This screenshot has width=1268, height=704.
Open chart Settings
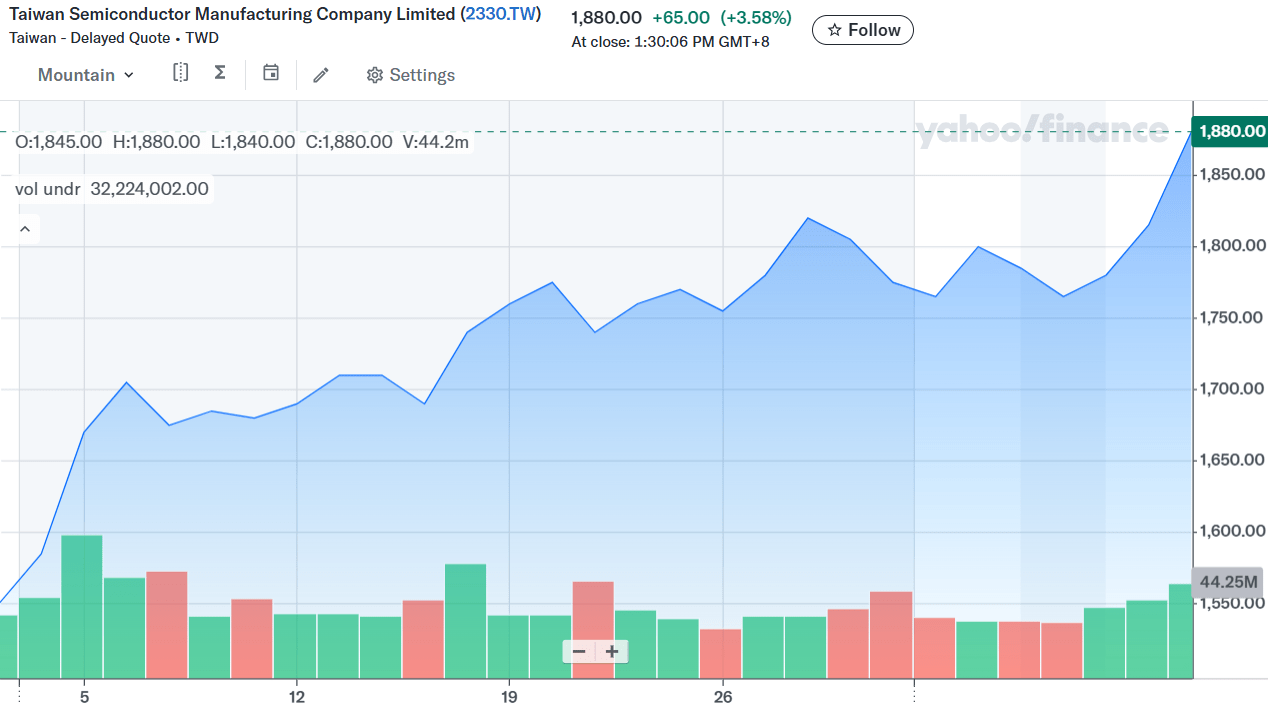[x=410, y=75]
